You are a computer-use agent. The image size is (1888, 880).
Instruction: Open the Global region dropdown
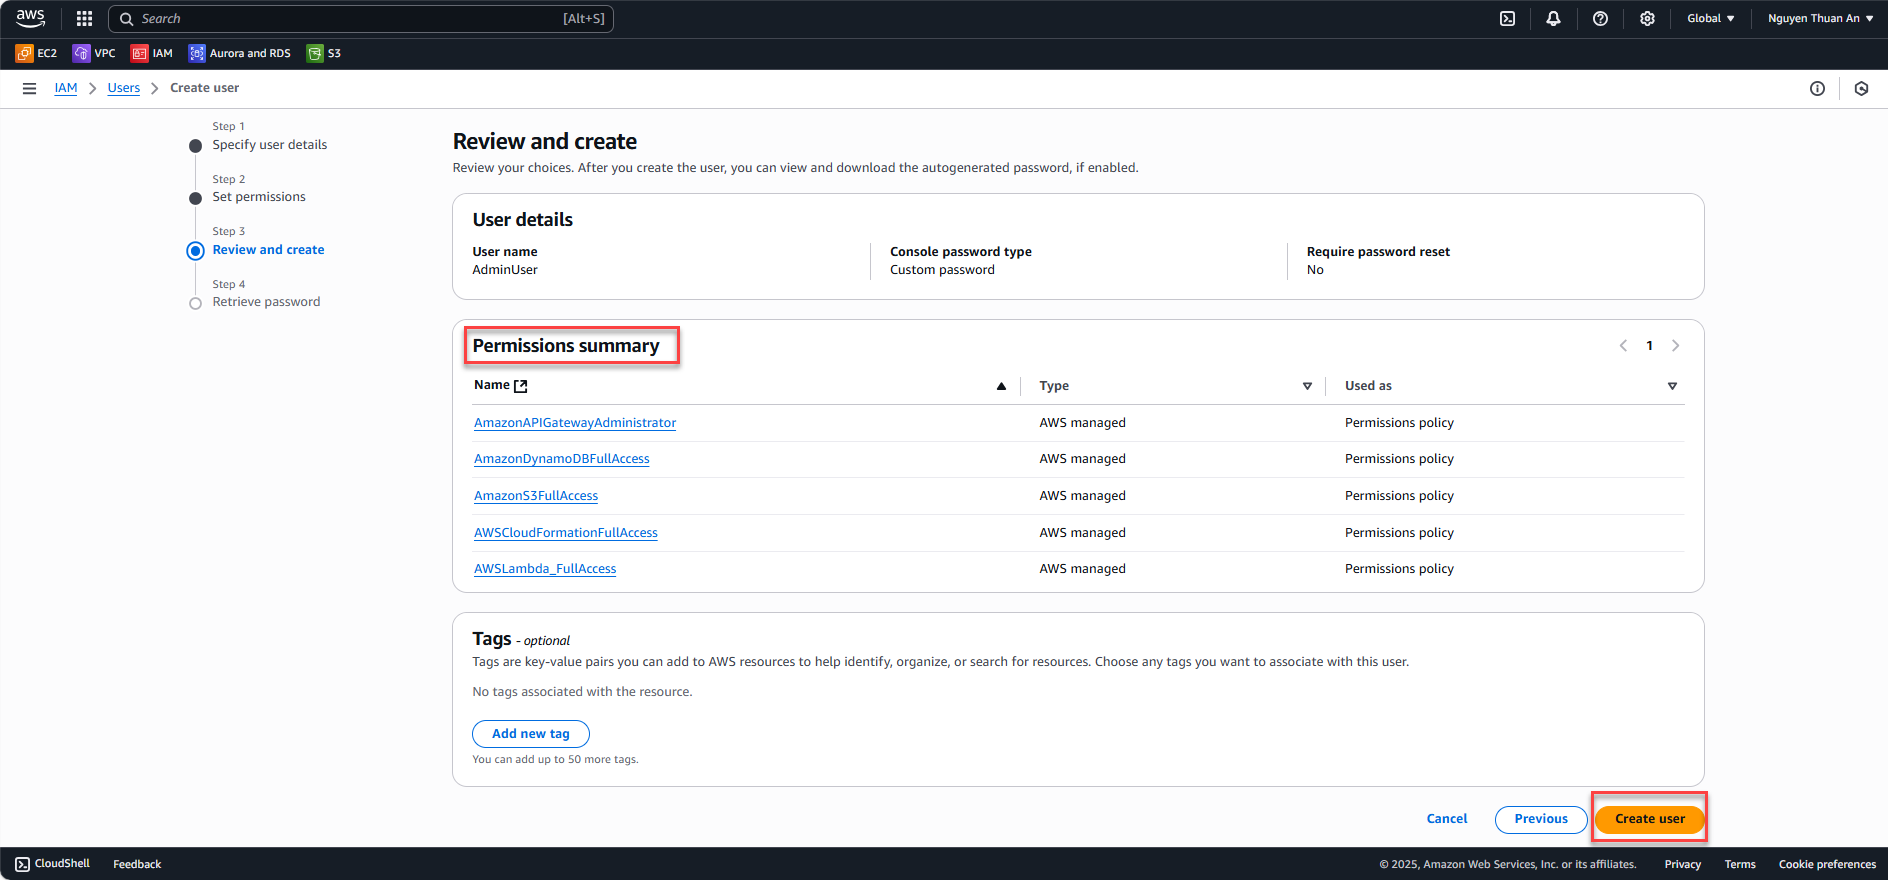coord(1711,18)
